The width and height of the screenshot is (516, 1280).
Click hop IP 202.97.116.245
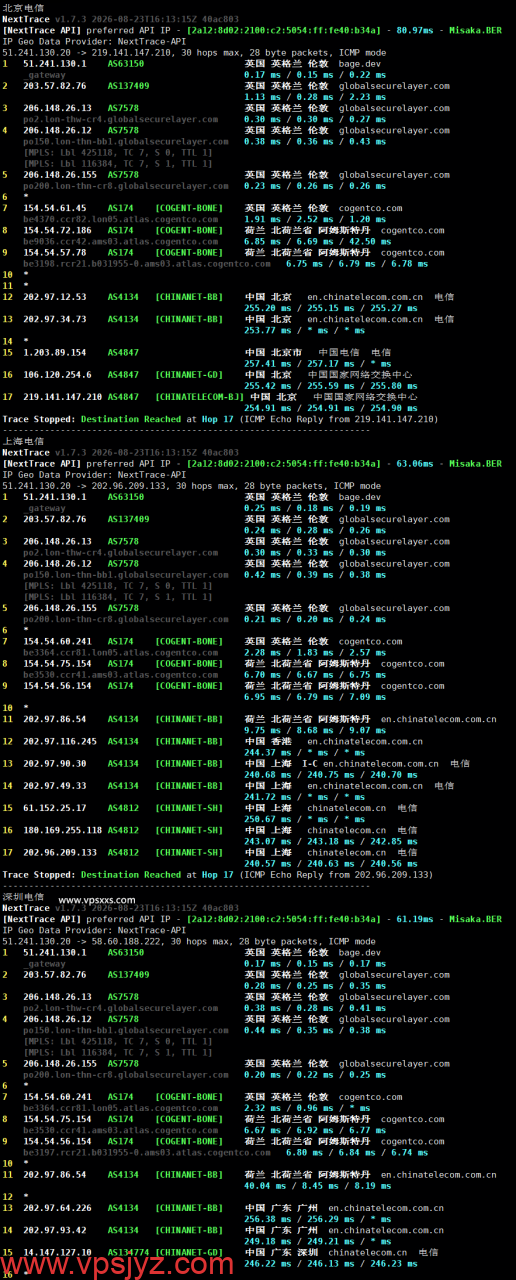[x=60, y=741]
